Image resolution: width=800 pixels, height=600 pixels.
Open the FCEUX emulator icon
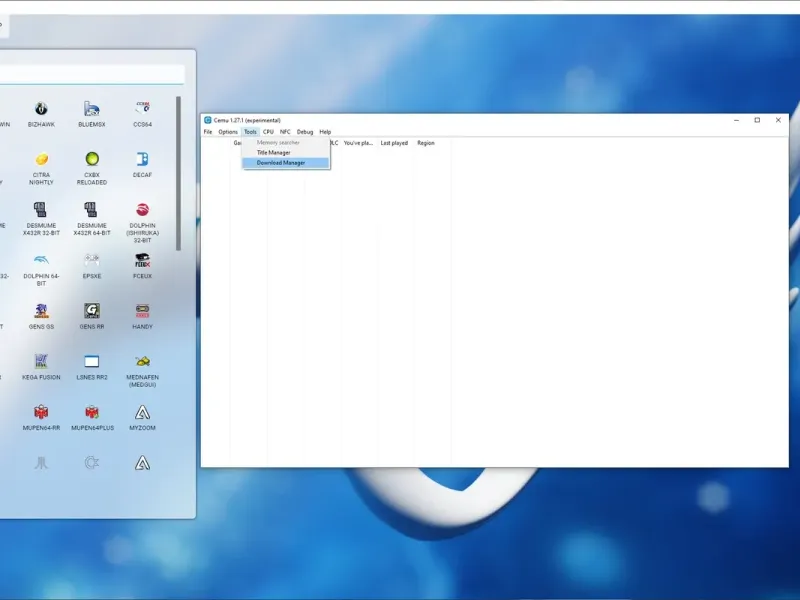142,260
